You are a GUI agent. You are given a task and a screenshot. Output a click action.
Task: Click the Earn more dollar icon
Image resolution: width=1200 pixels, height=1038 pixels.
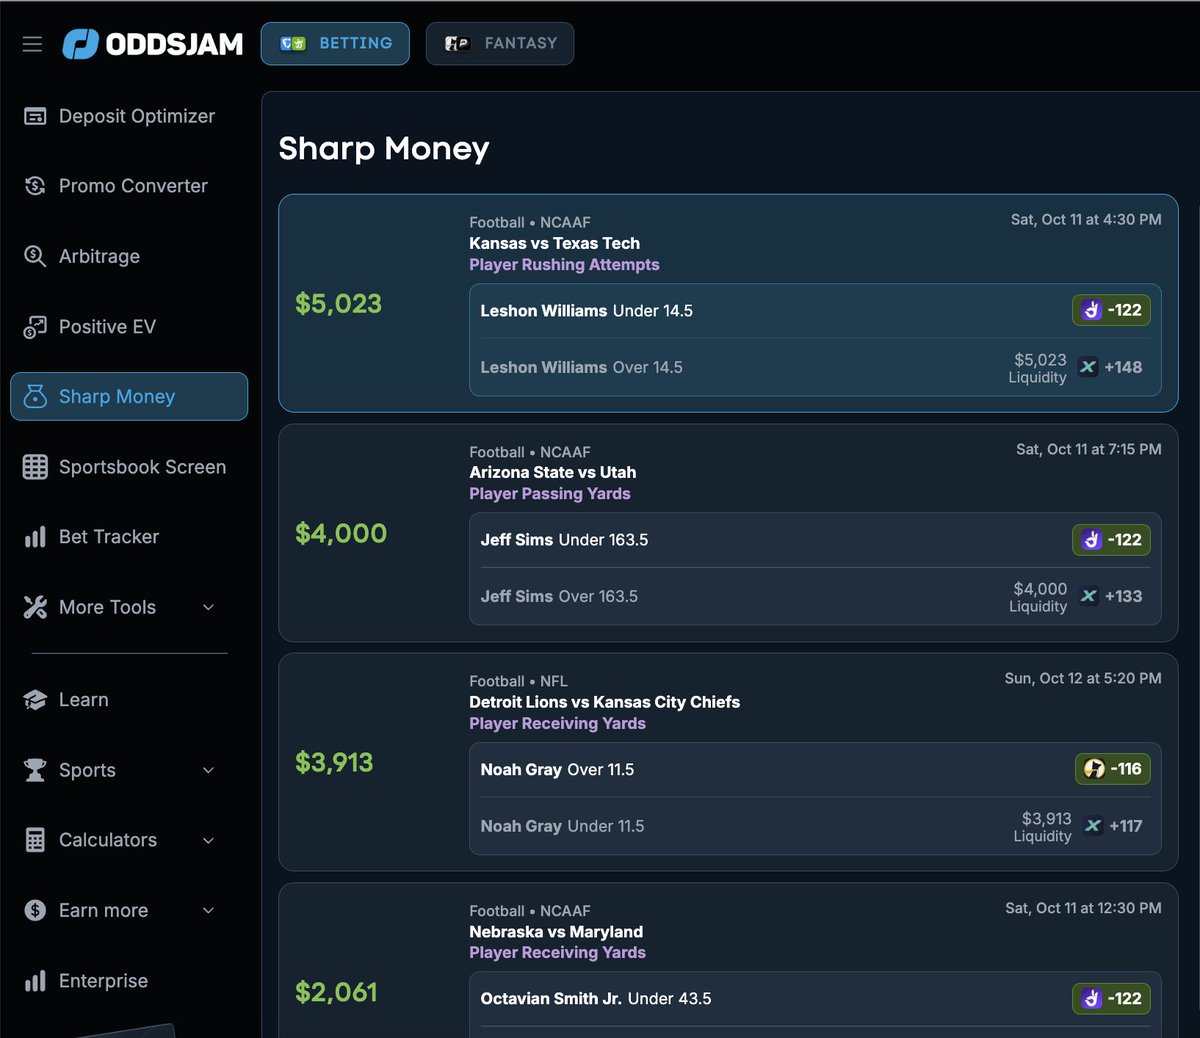tap(35, 910)
